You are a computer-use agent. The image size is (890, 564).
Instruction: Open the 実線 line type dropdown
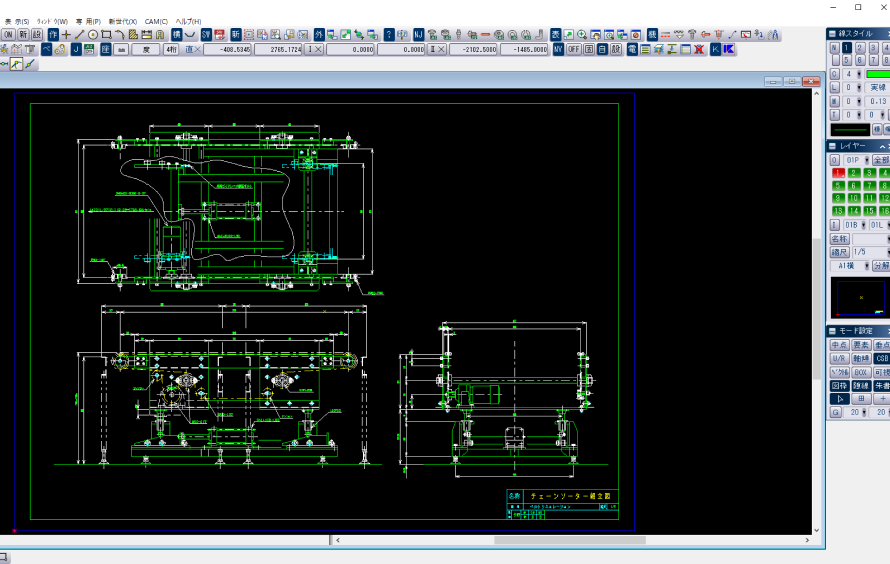(x=877, y=88)
